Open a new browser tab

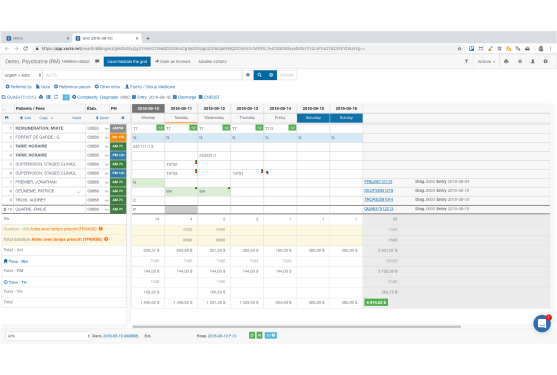[x=148, y=38]
